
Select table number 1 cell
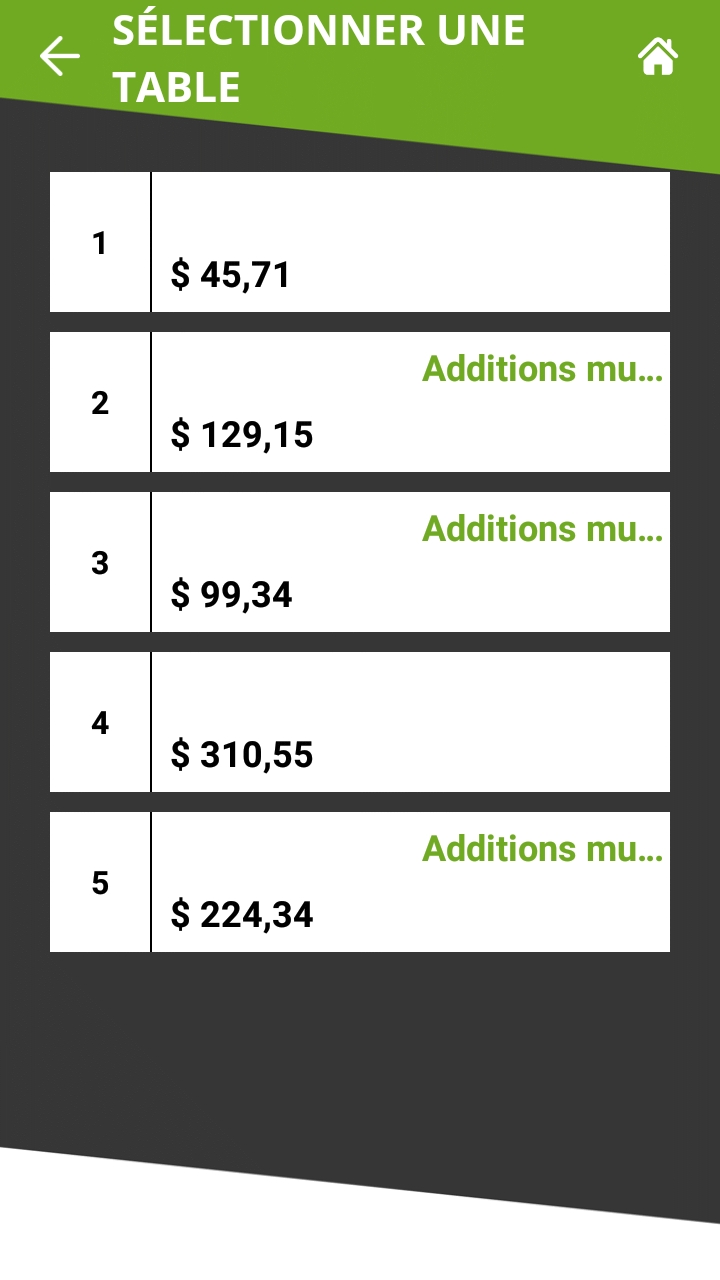click(x=100, y=242)
